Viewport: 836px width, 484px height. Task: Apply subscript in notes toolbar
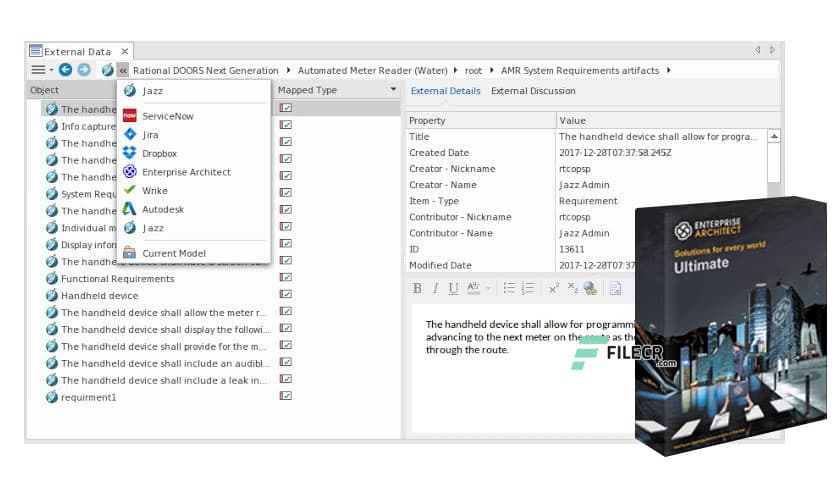[573, 288]
